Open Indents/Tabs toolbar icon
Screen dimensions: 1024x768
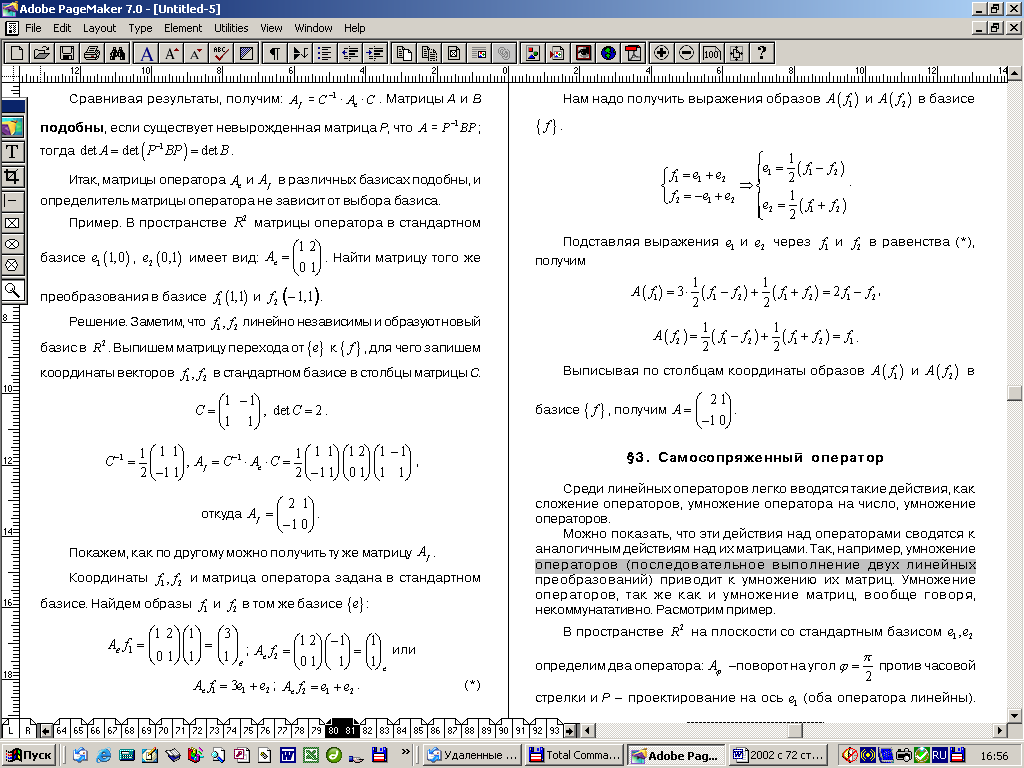[300, 53]
